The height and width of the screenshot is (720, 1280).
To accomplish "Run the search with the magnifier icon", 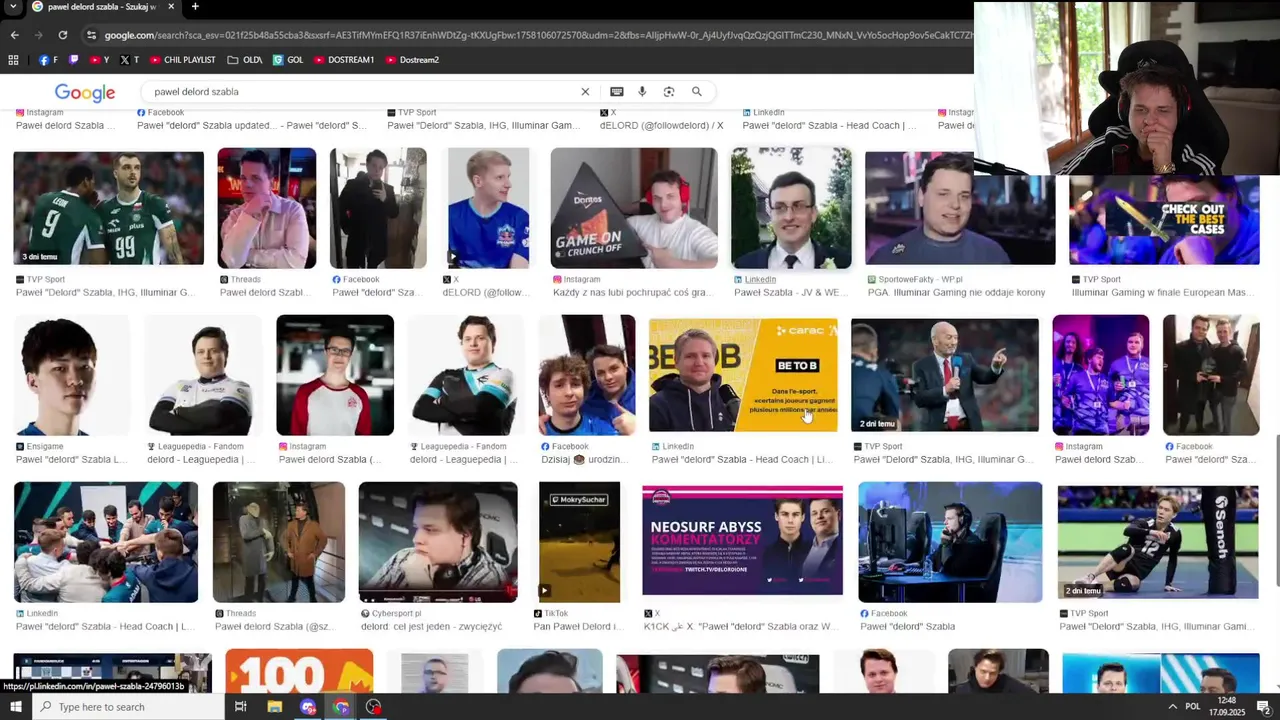I will click(697, 91).
